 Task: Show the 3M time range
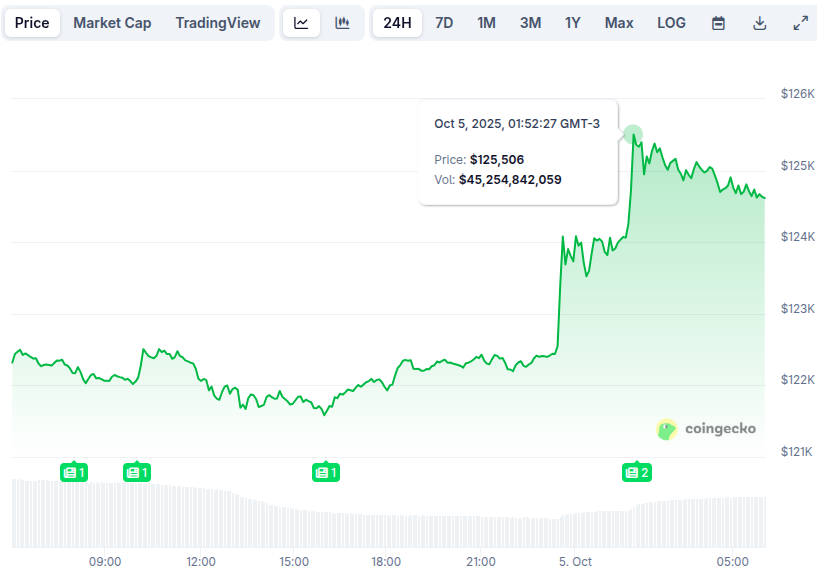530,23
